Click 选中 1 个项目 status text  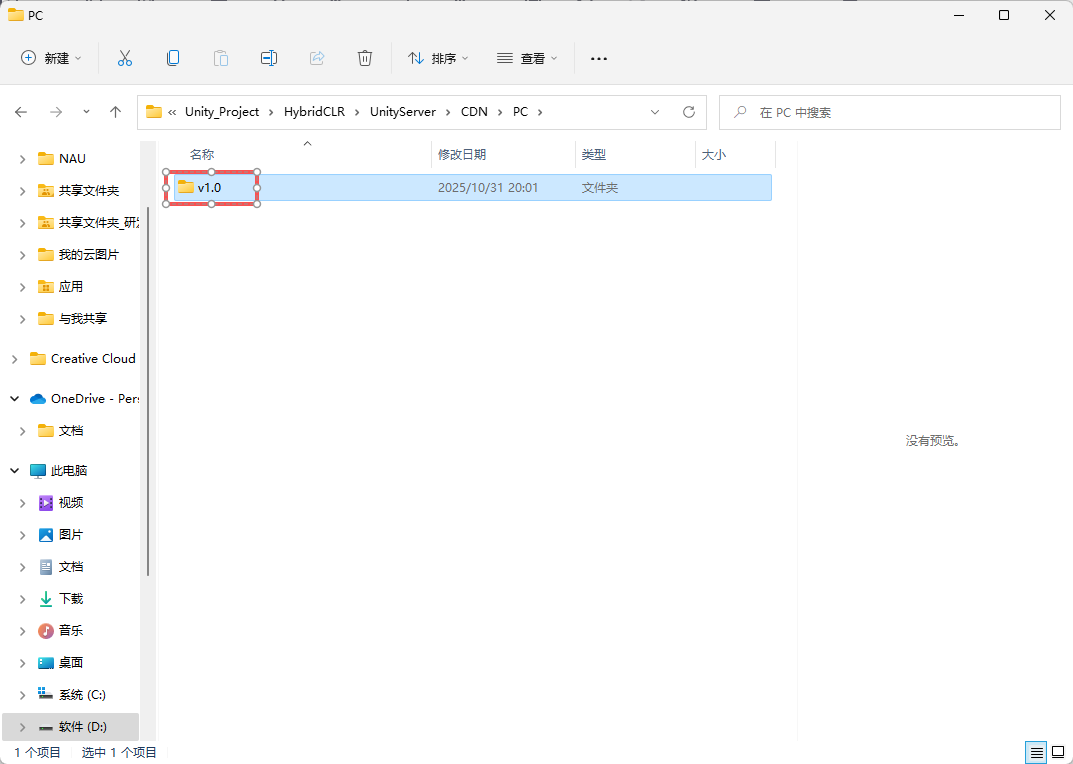pyautogui.click(x=119, y=753)
